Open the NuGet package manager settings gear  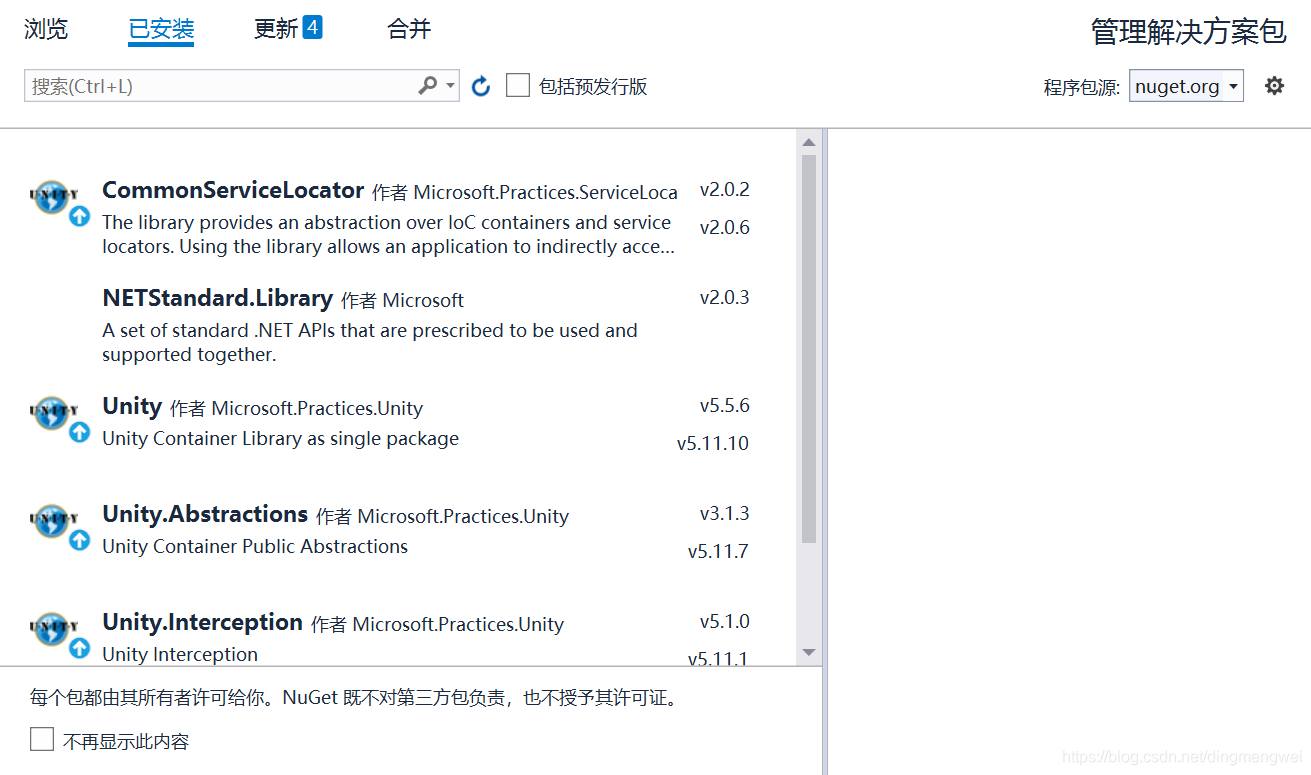pos(1274,85)
